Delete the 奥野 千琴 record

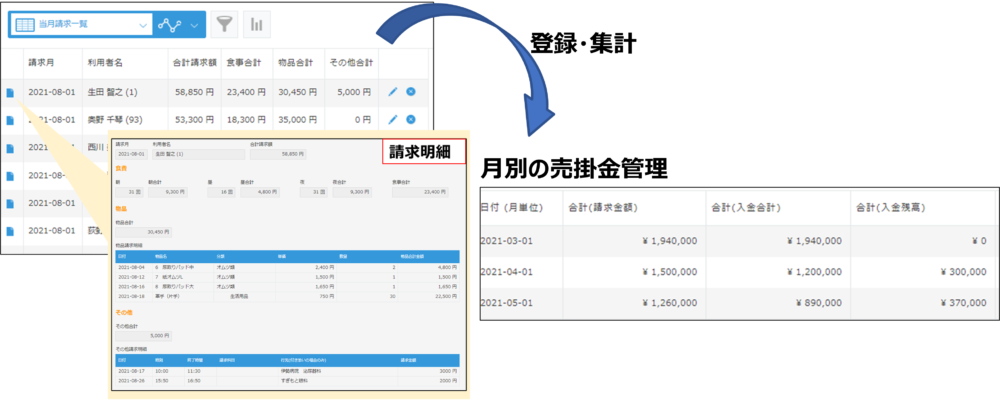point(411,119)
